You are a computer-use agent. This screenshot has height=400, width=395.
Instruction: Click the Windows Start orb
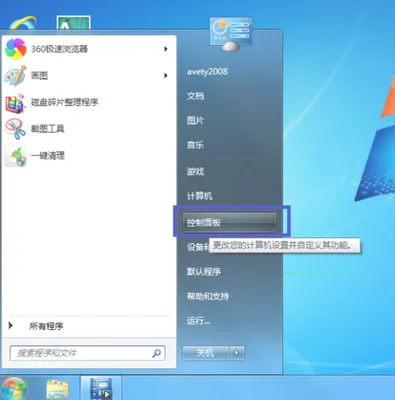tap(14, 389)
